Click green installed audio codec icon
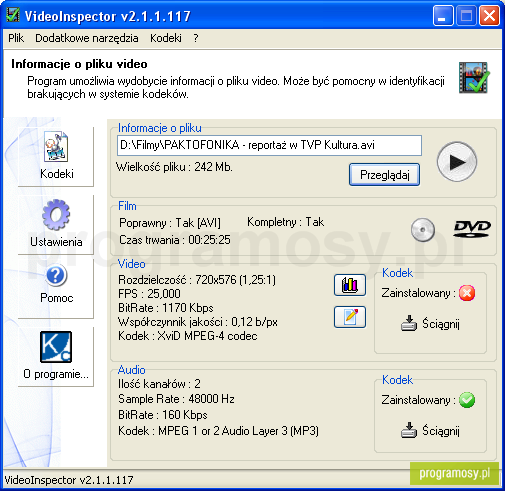The image size is (505, 491). pos(467,400)
